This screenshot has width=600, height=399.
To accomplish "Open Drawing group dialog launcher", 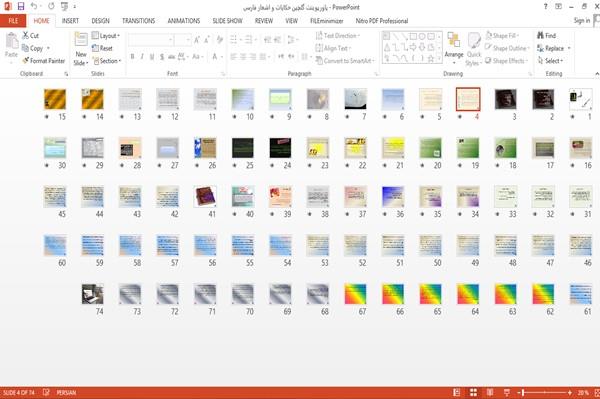I will click(x=530, y=74).
